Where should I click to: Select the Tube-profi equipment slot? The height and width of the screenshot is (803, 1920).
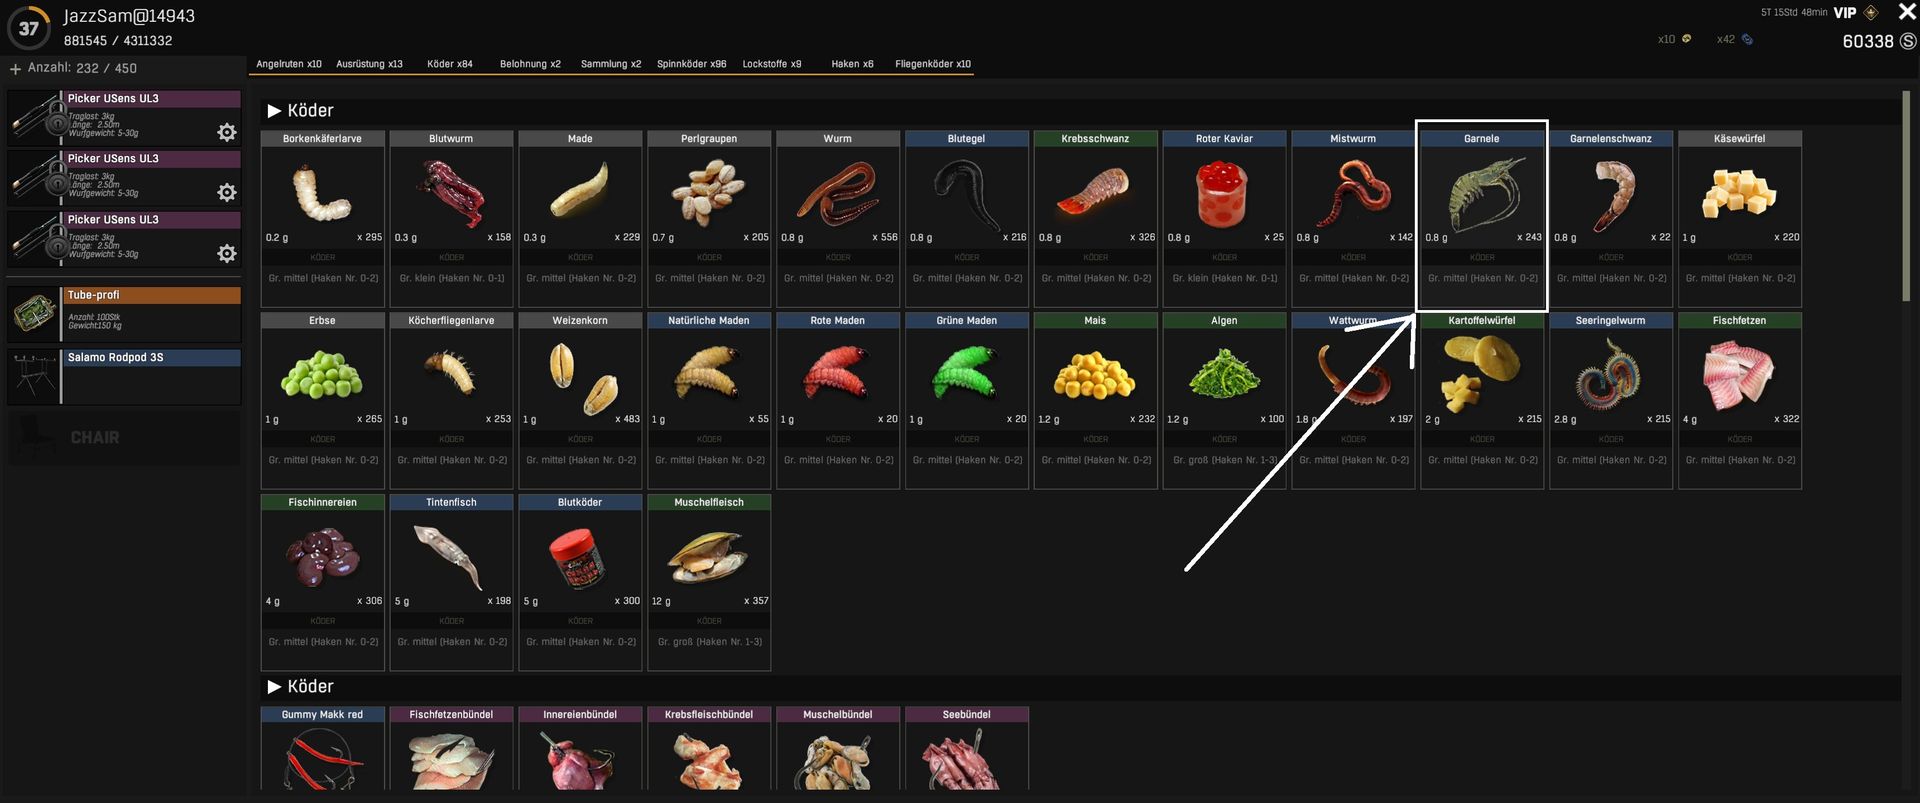click(x=124, y=314)
